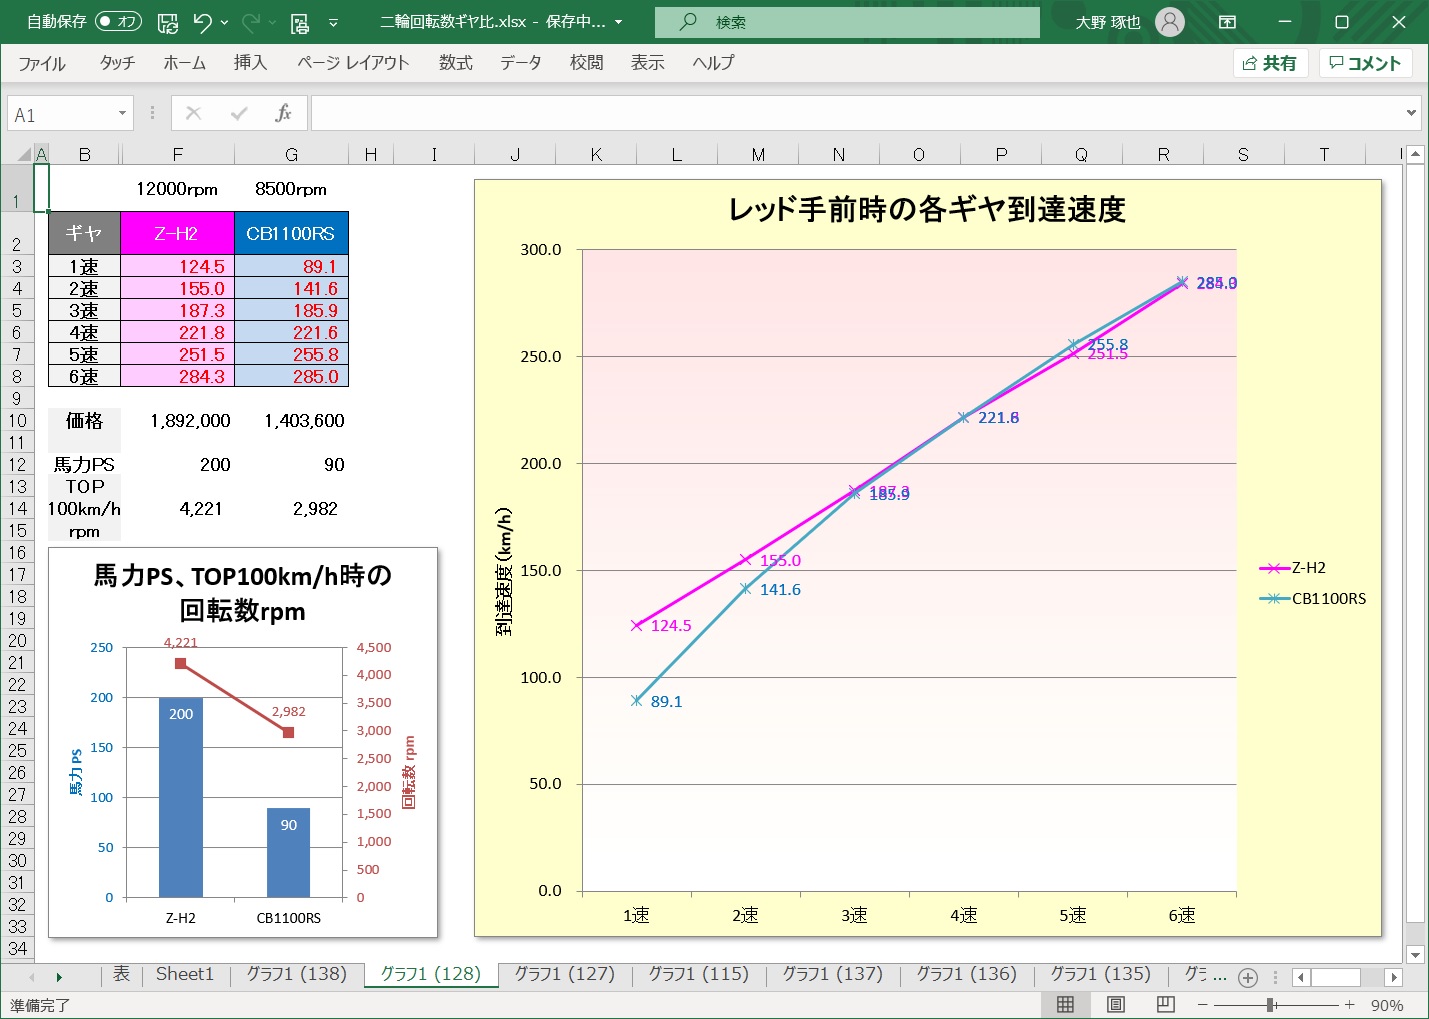
Task: Open the file name save-status dropdown
Action: click(619, 22)
